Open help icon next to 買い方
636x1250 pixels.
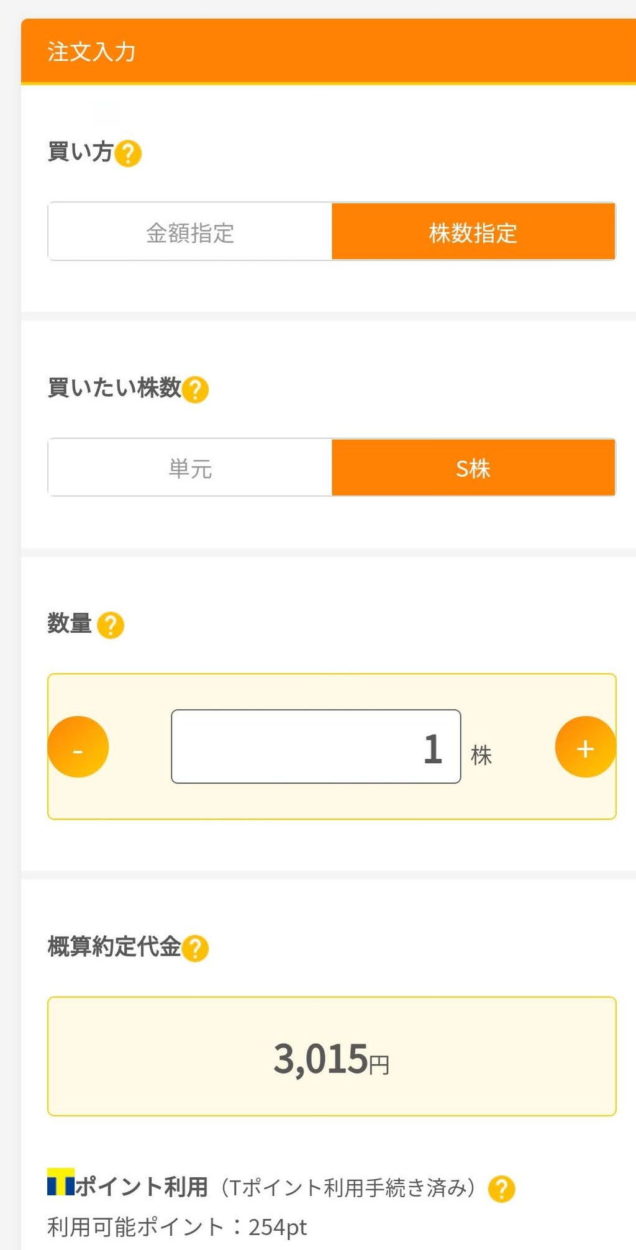pyautogui.click(x=129, y=155)
